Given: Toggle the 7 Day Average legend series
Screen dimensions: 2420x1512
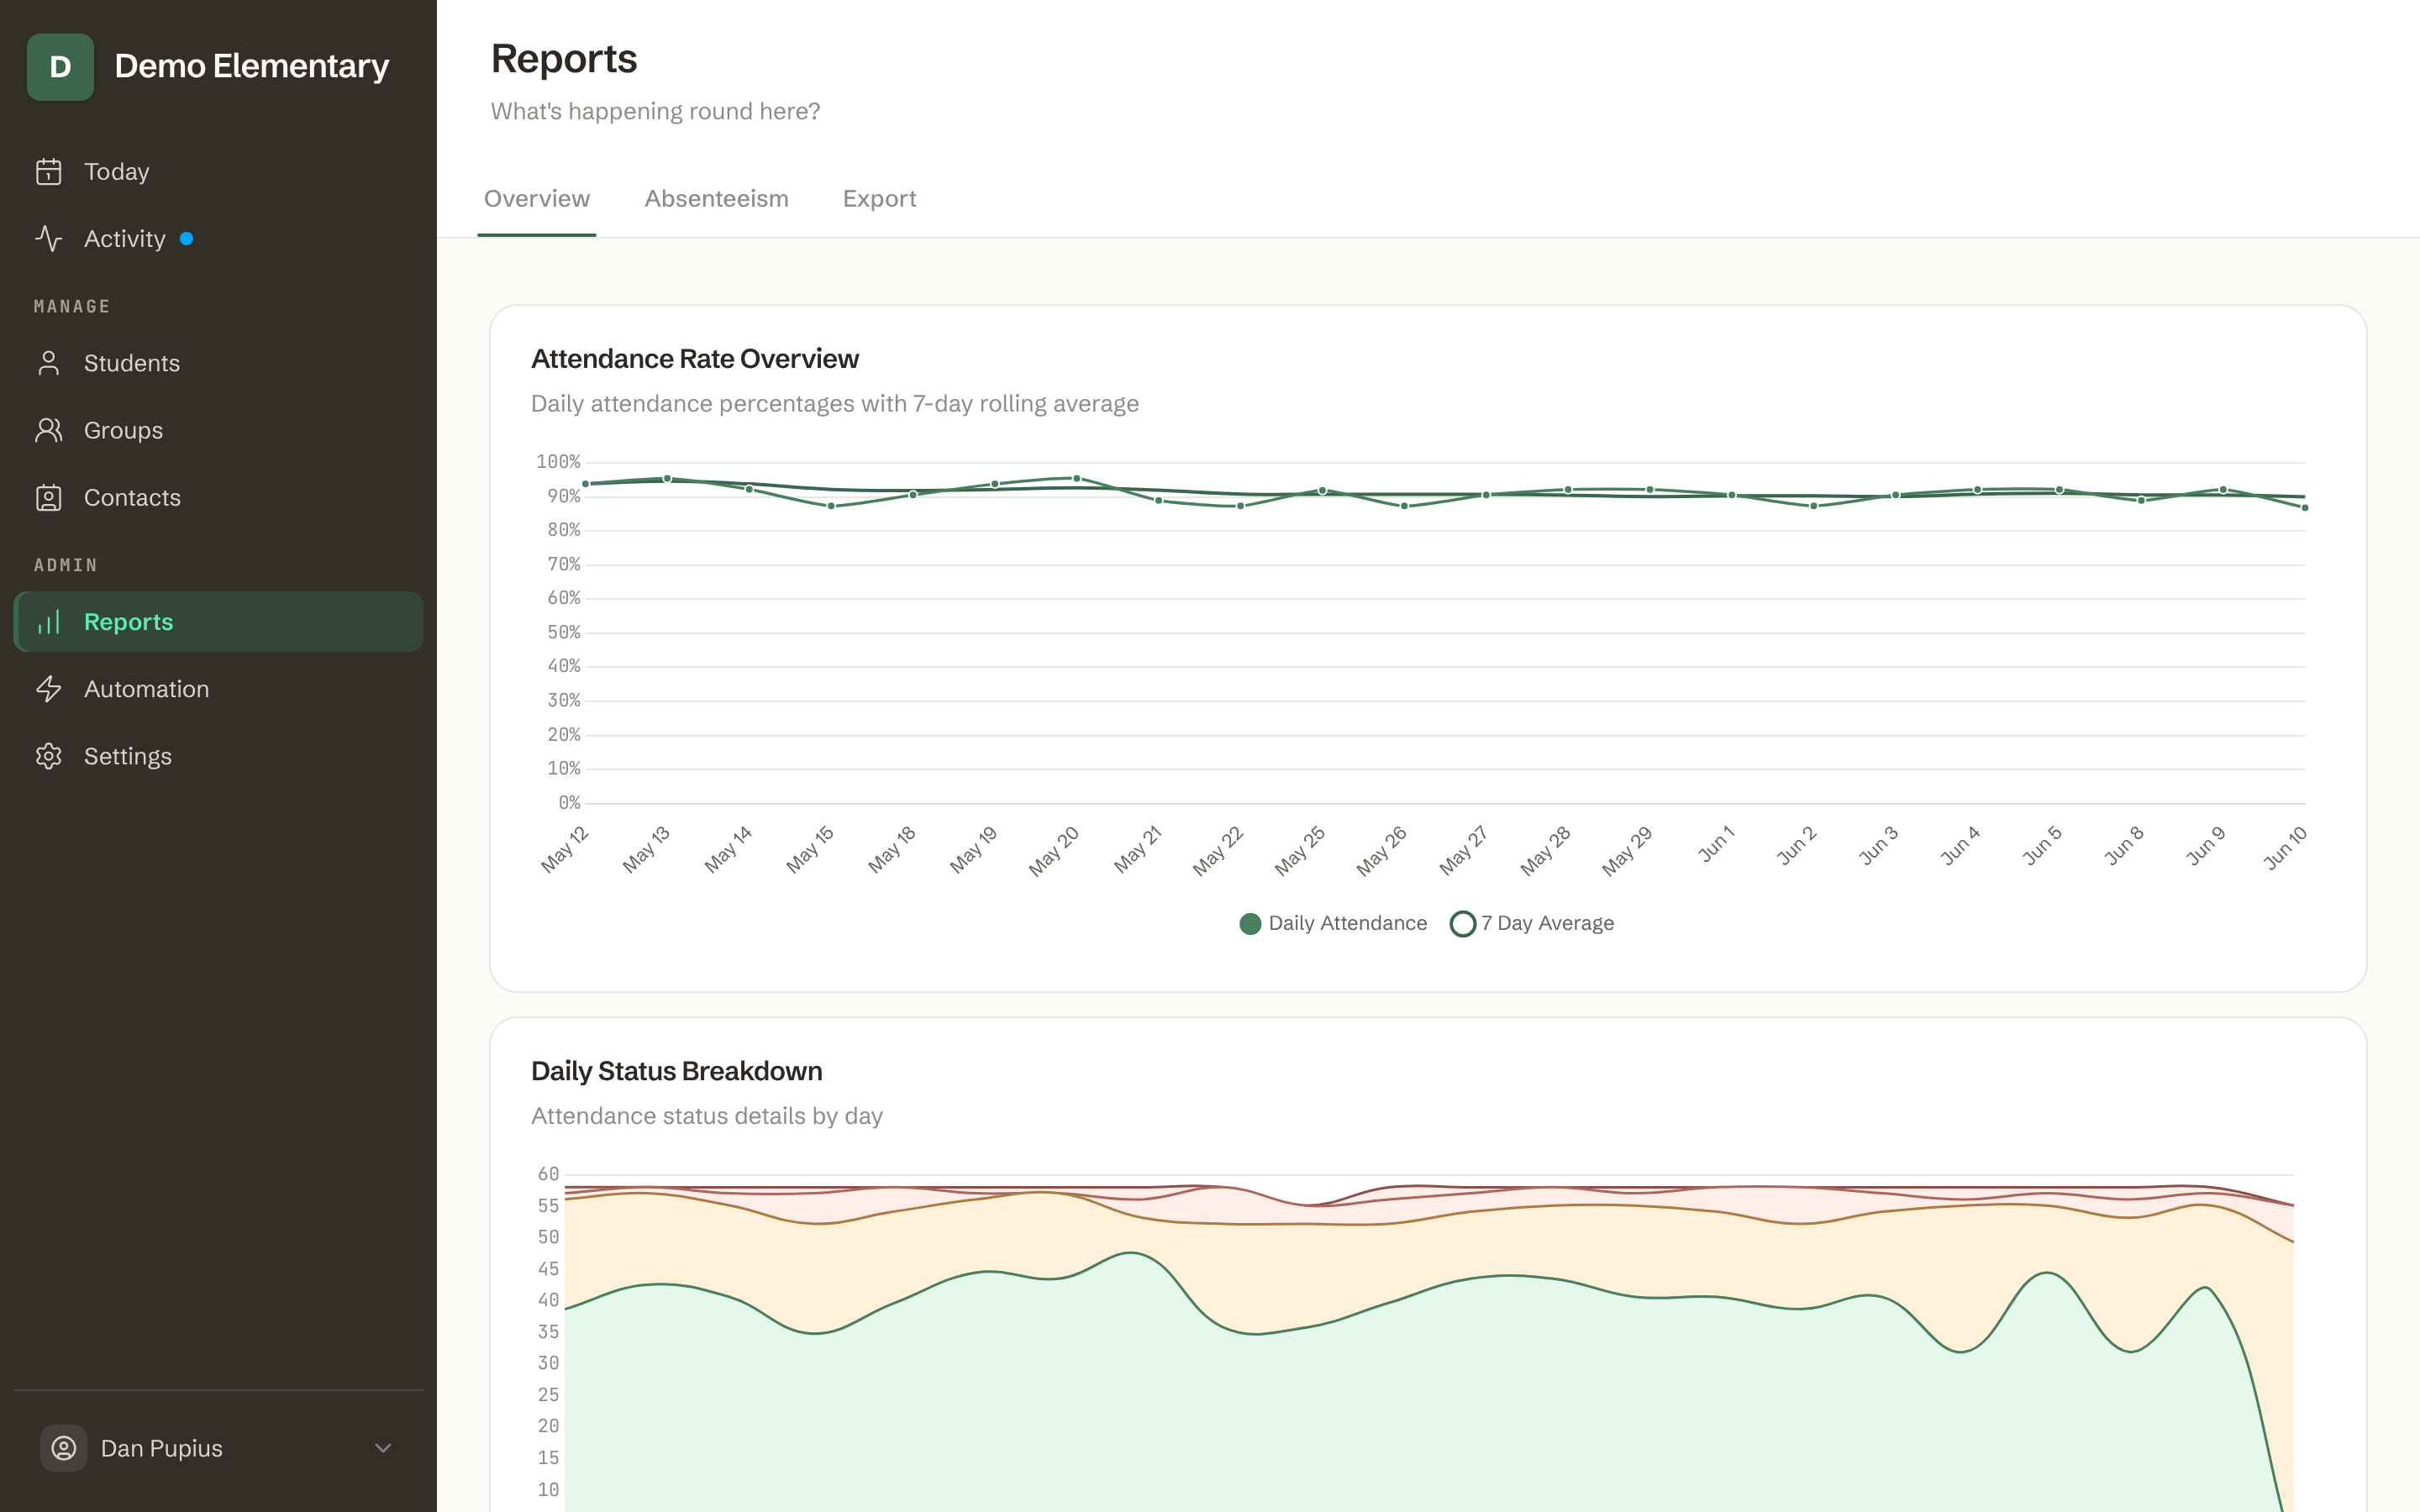Looking at the screenshot, I should 1532,924.
